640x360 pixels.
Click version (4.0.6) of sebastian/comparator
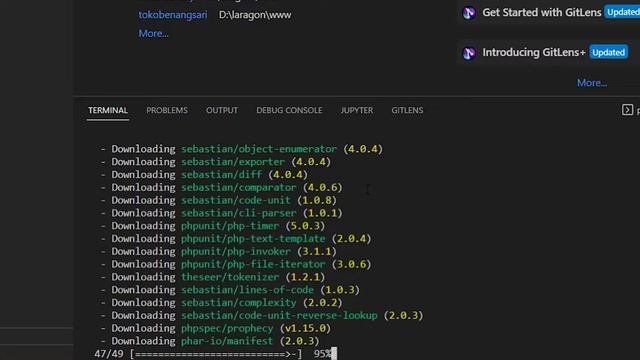[x=322, y=187]
